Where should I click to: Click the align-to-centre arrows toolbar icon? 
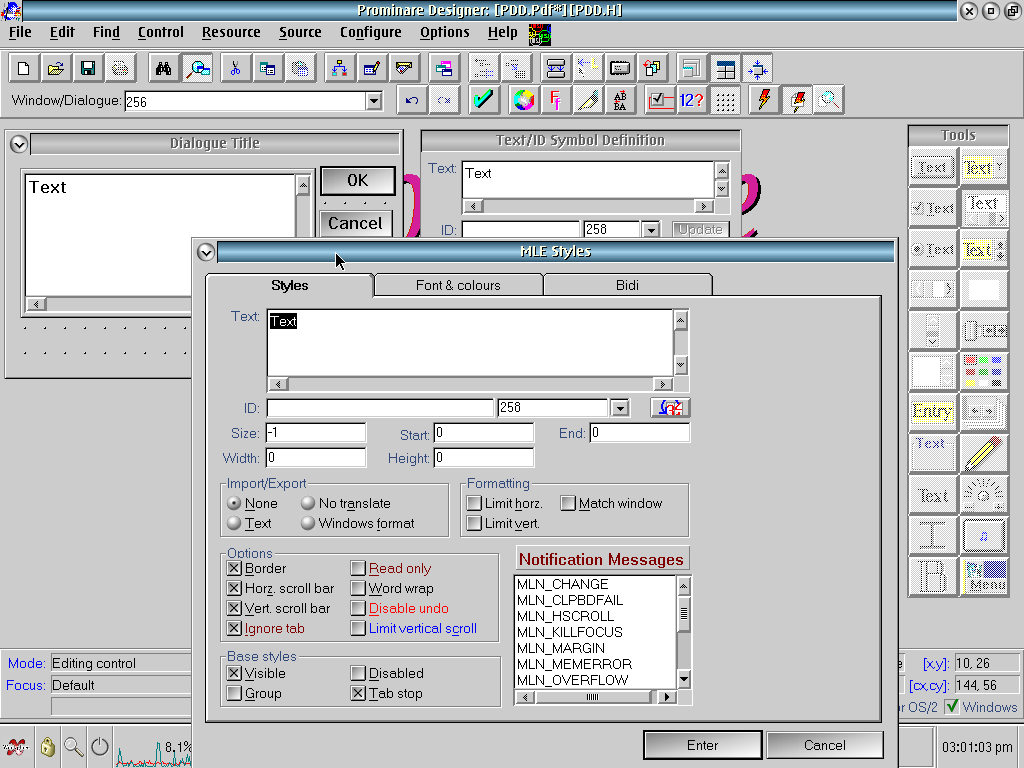(758, 68)
